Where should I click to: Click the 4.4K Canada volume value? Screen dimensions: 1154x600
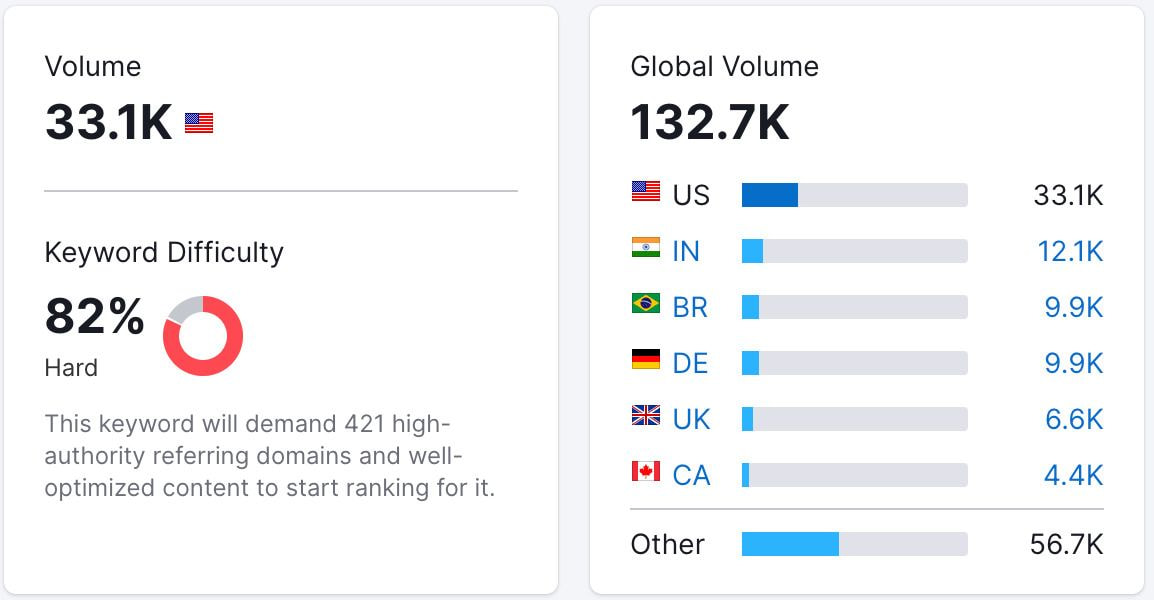click(x=1074, y=475)
